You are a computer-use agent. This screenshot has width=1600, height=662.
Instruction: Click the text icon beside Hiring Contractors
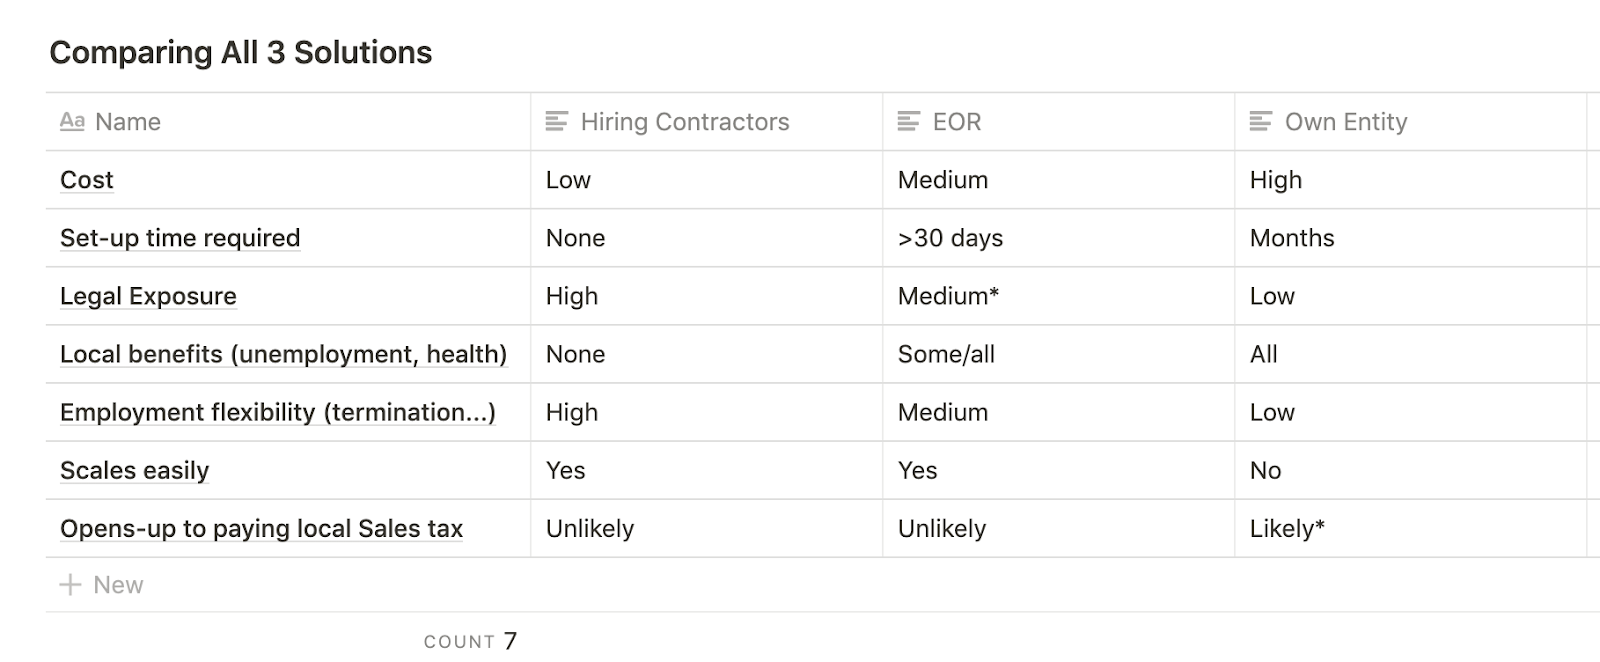556,122
